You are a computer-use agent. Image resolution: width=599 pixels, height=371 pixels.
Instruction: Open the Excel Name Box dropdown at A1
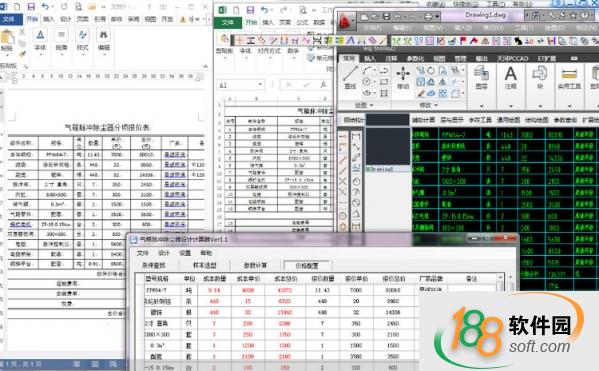click(x=260, y=85)
